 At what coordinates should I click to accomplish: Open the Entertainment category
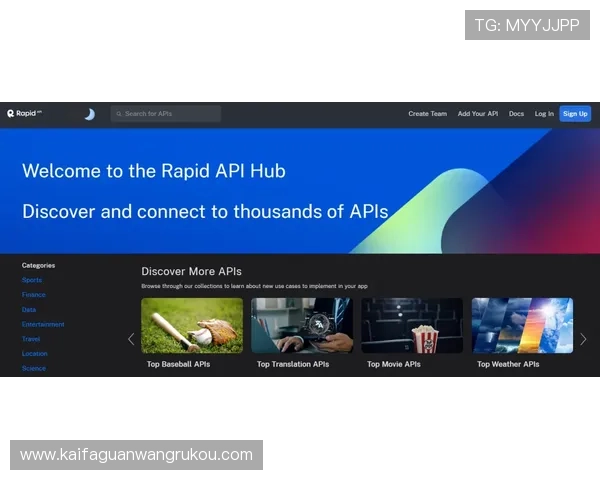click(x=43, y=324)
